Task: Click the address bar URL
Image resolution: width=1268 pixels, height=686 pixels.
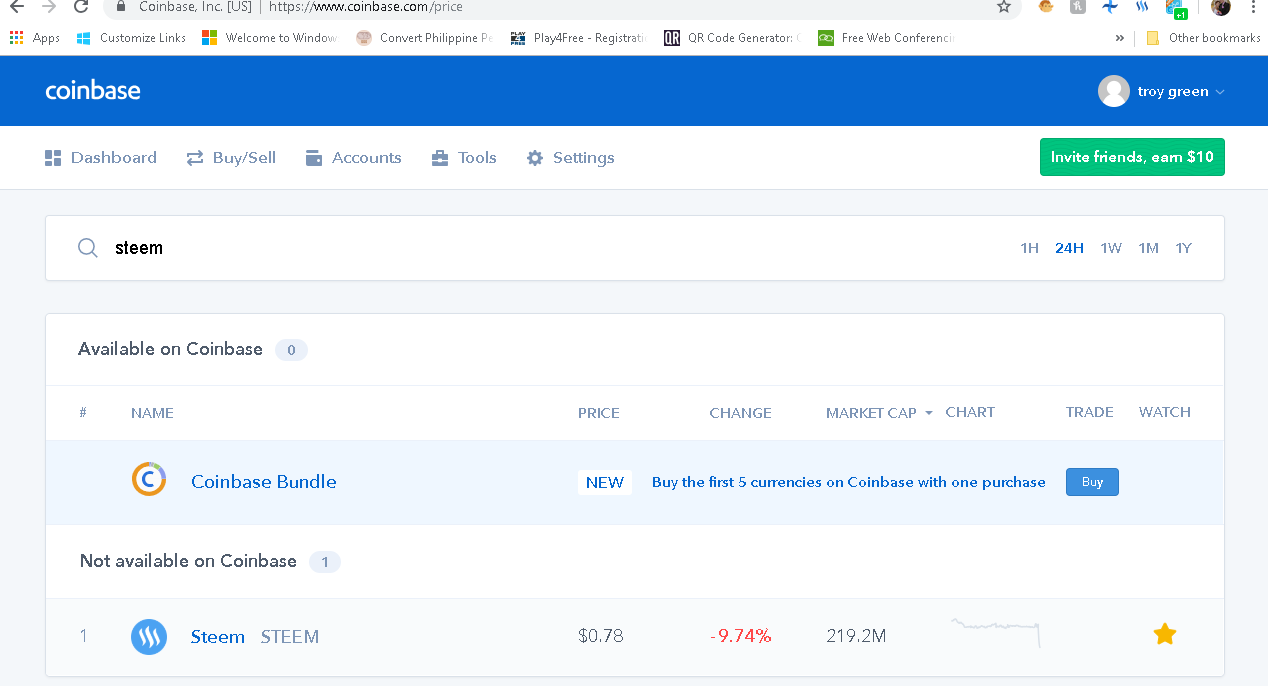Action: tap(365, 7)
